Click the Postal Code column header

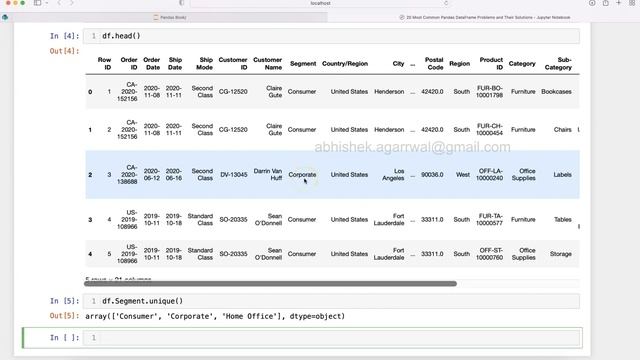click(434, 64)
